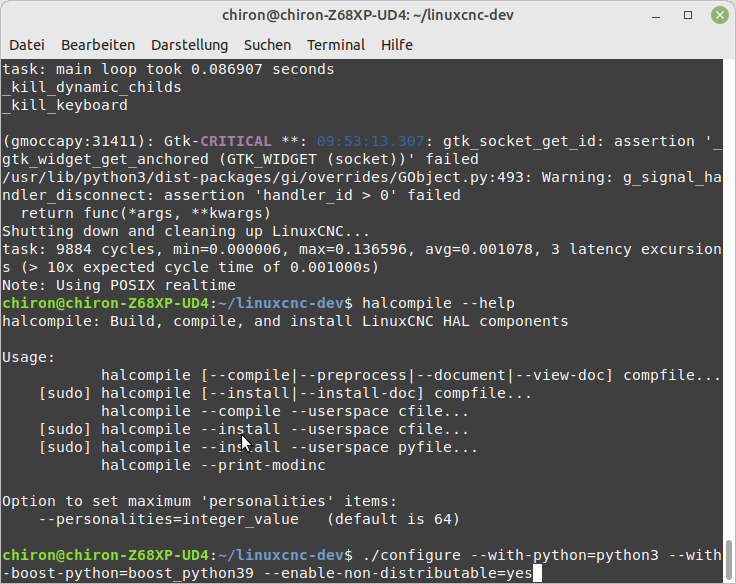
Task: Click the 'halcompile --compile --userspace cfile...' line
Action: pos(285,411)
